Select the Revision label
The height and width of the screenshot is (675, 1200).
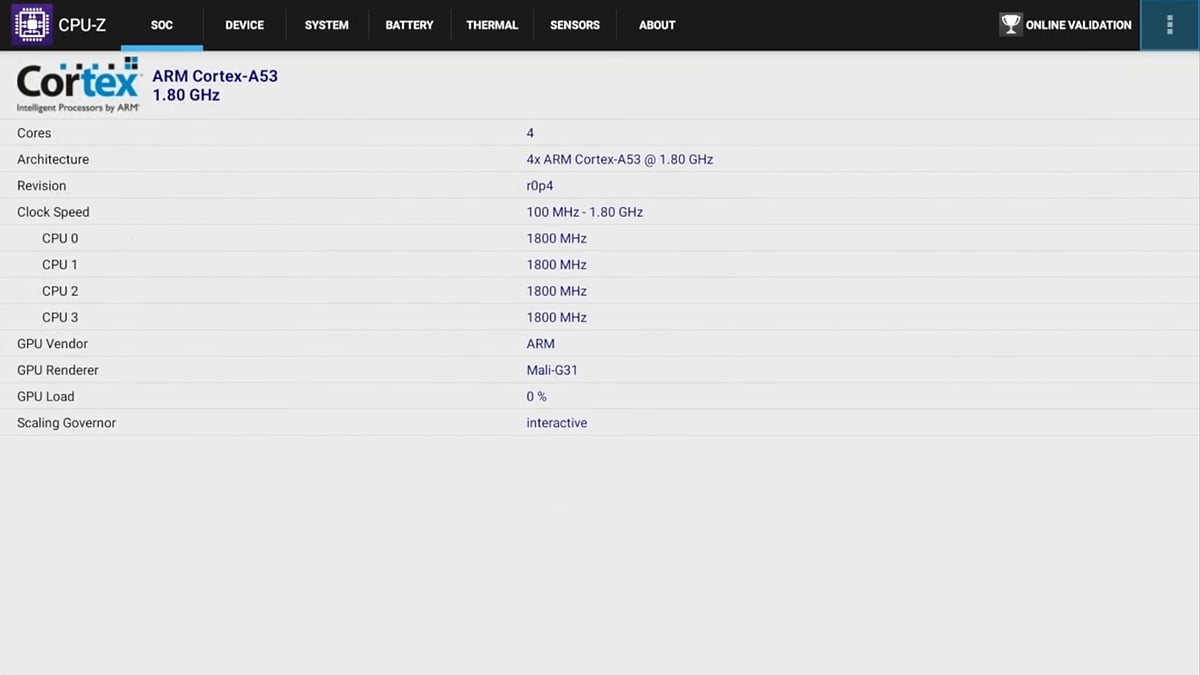tap(42, 186)
